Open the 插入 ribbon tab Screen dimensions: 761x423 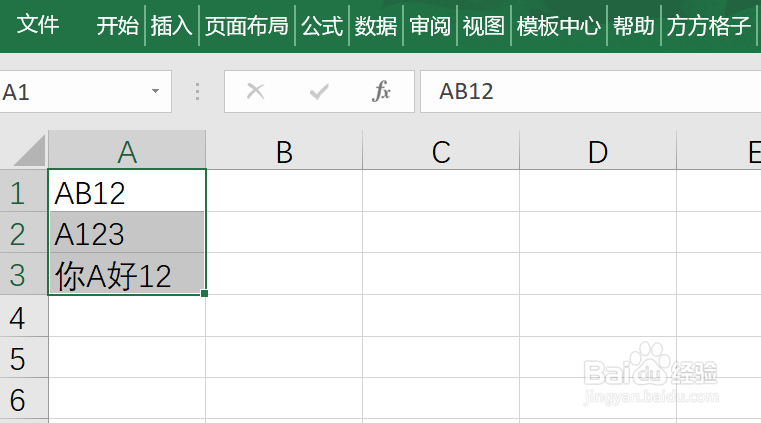pyautogui.click(x=171, y=26)
